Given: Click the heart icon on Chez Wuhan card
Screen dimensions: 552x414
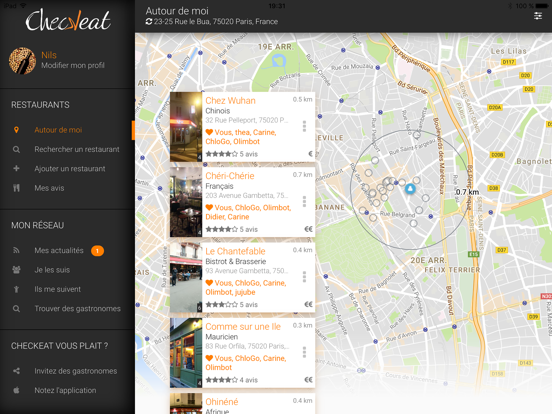Looking at the screenshot, I should pos(209,132).
